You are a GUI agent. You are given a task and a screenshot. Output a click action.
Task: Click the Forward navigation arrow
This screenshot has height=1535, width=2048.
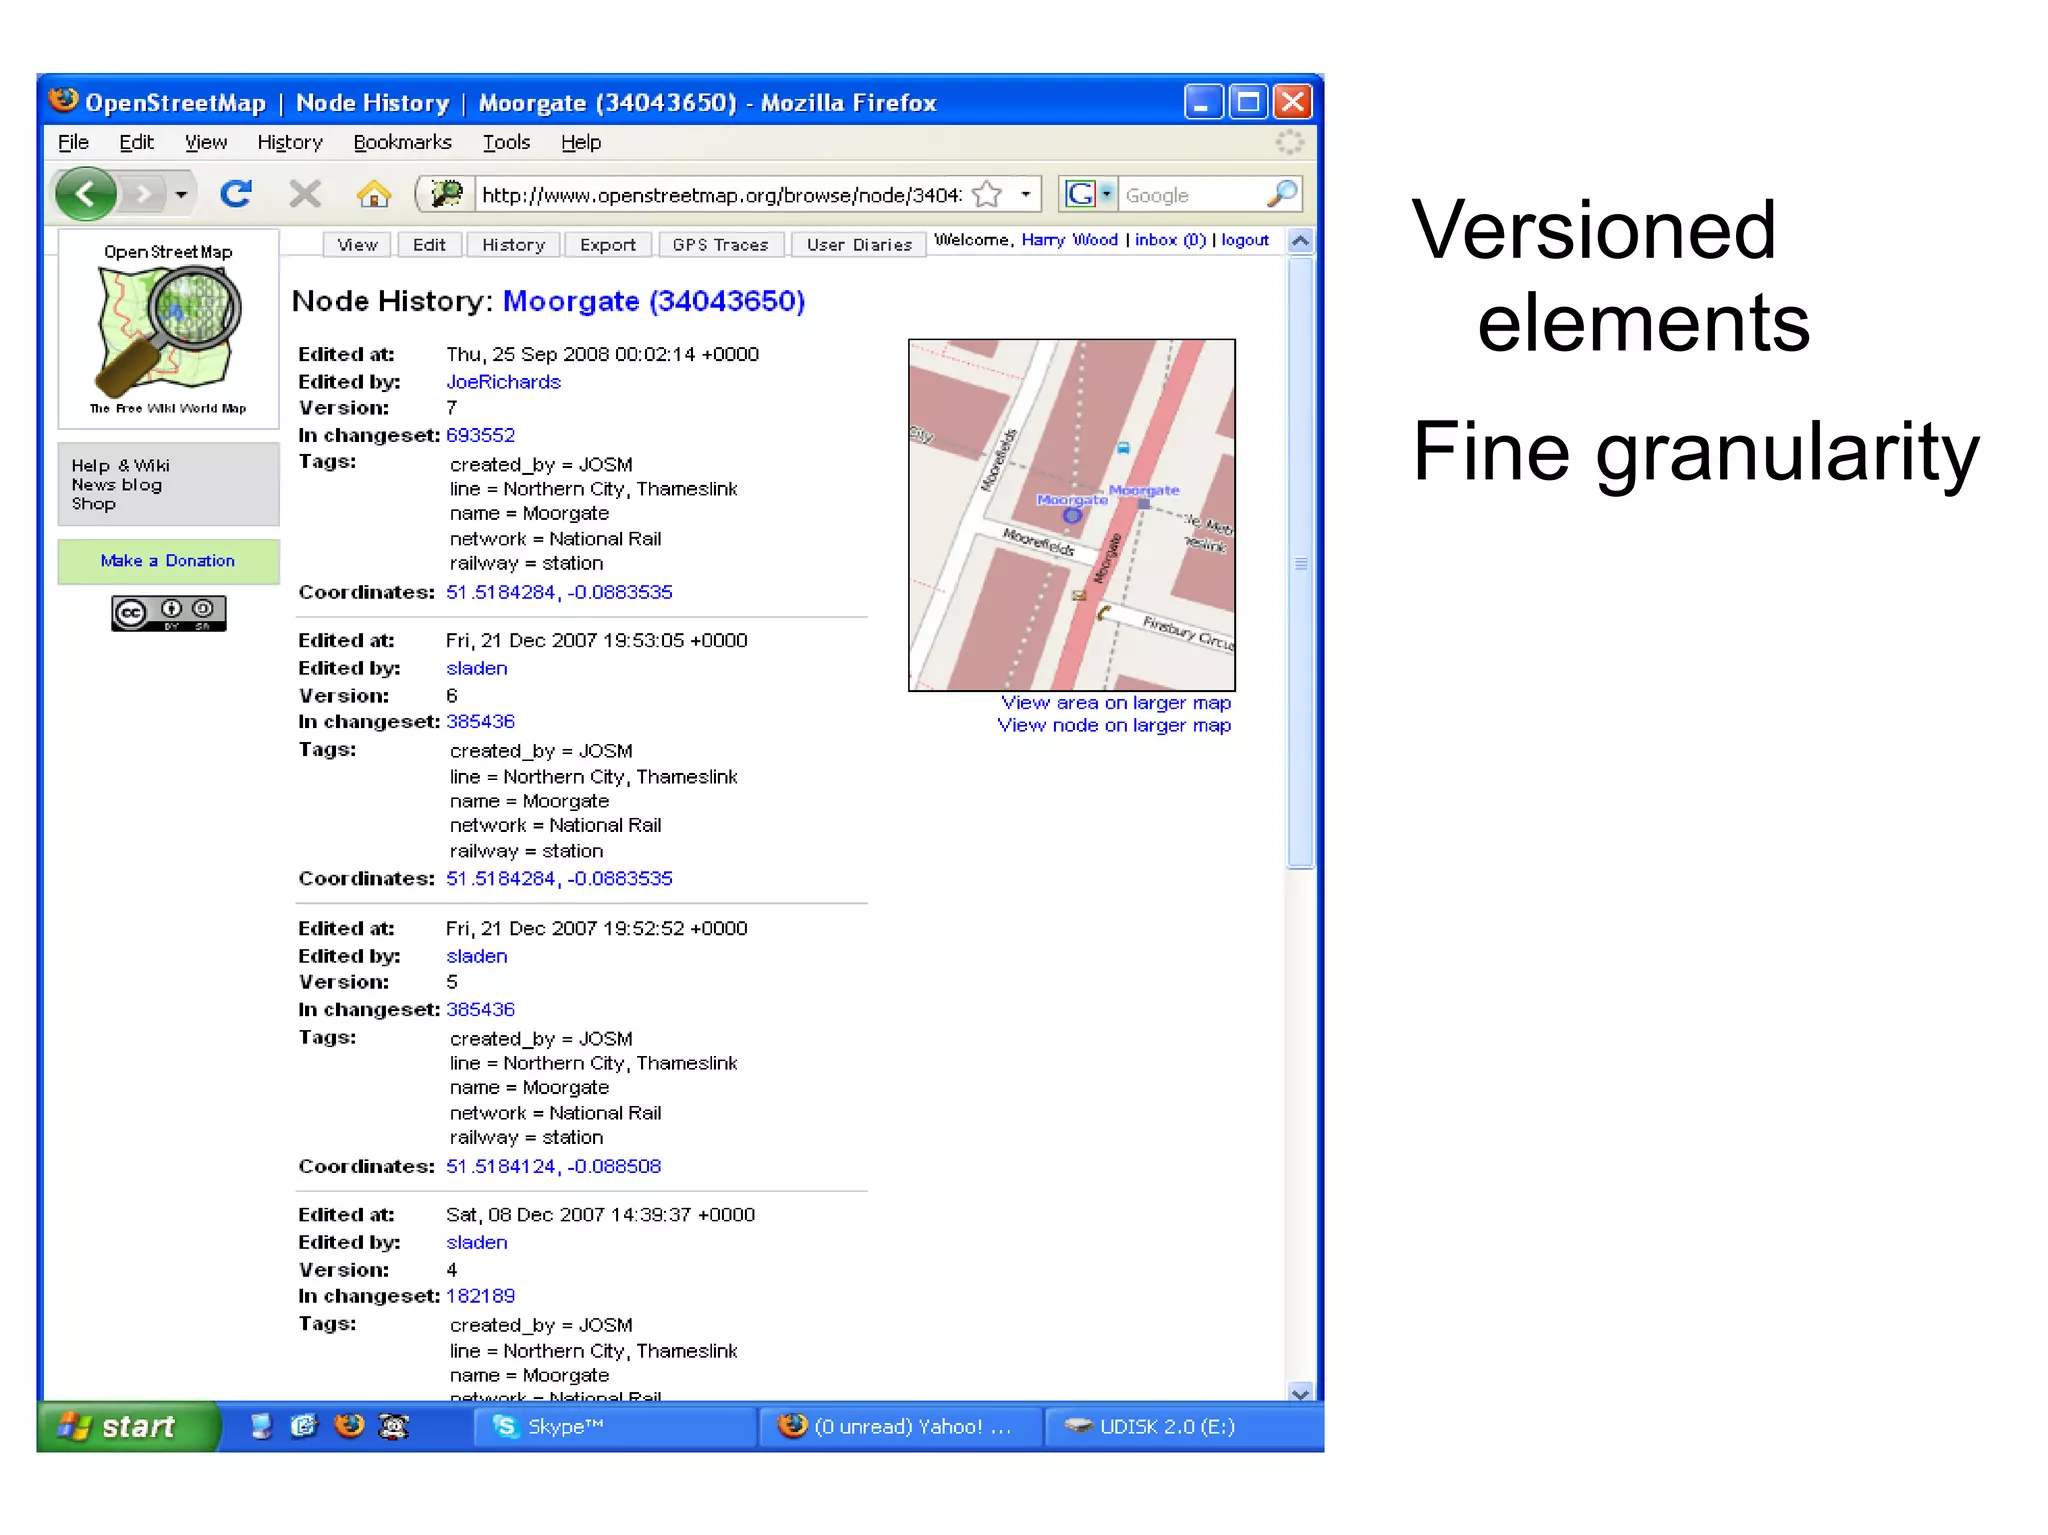[x=145, y=193]
